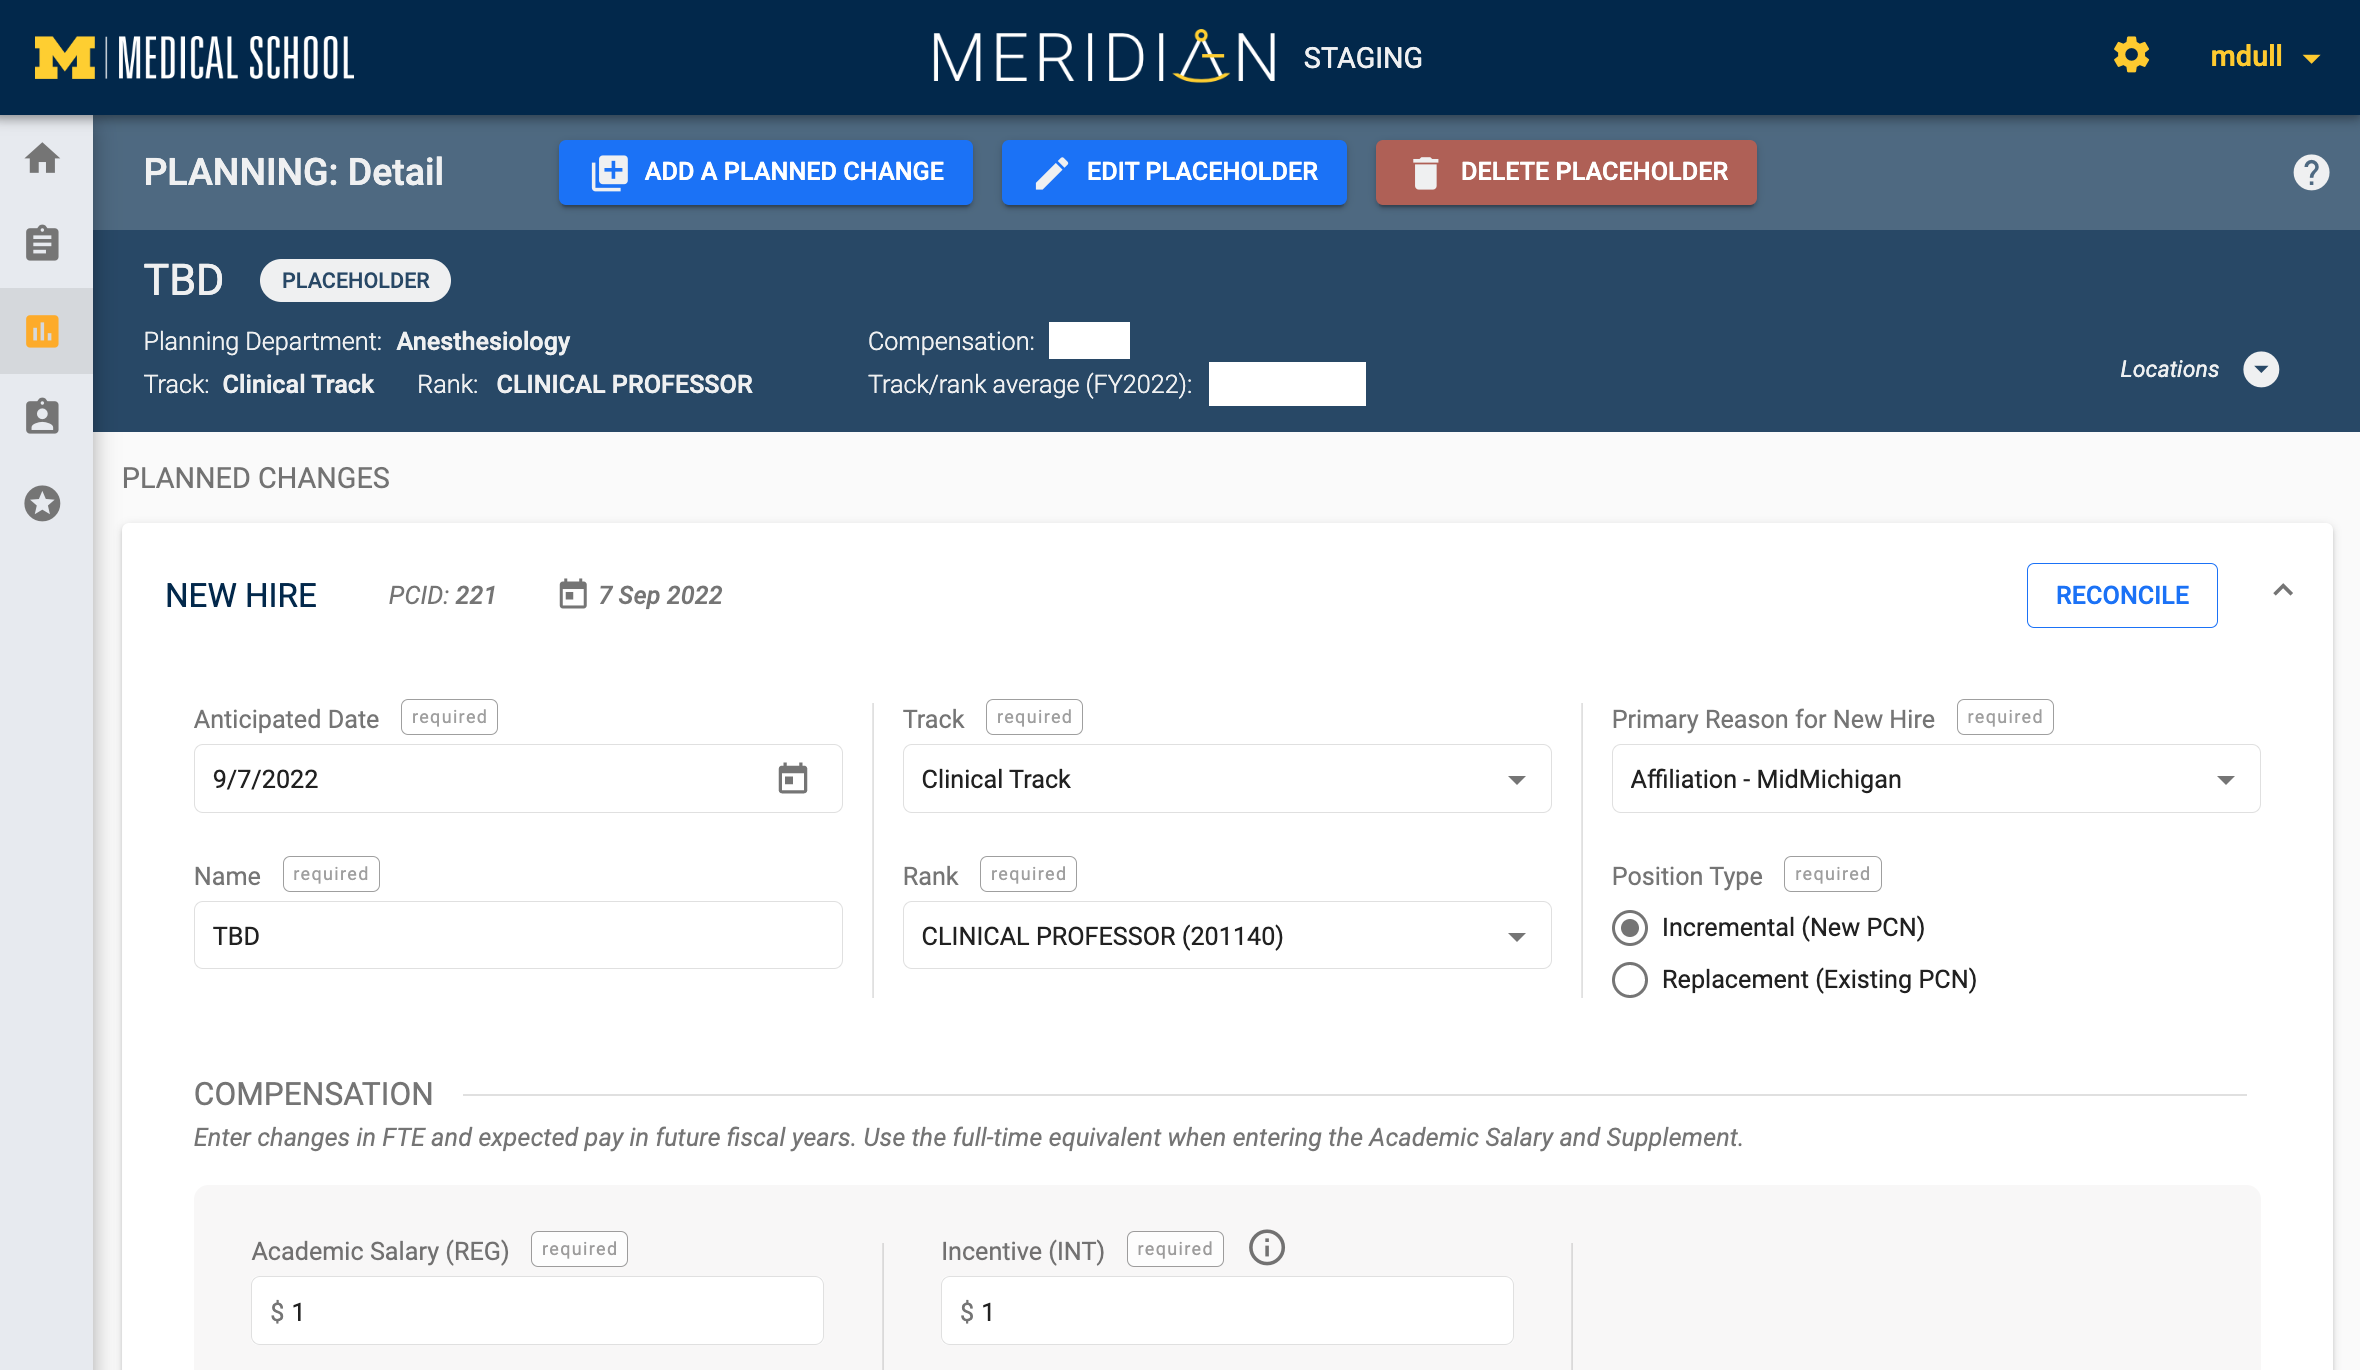Click the Anticipated Date input field
This screenshot has width=2360, height=1370.
click(518, 779)
